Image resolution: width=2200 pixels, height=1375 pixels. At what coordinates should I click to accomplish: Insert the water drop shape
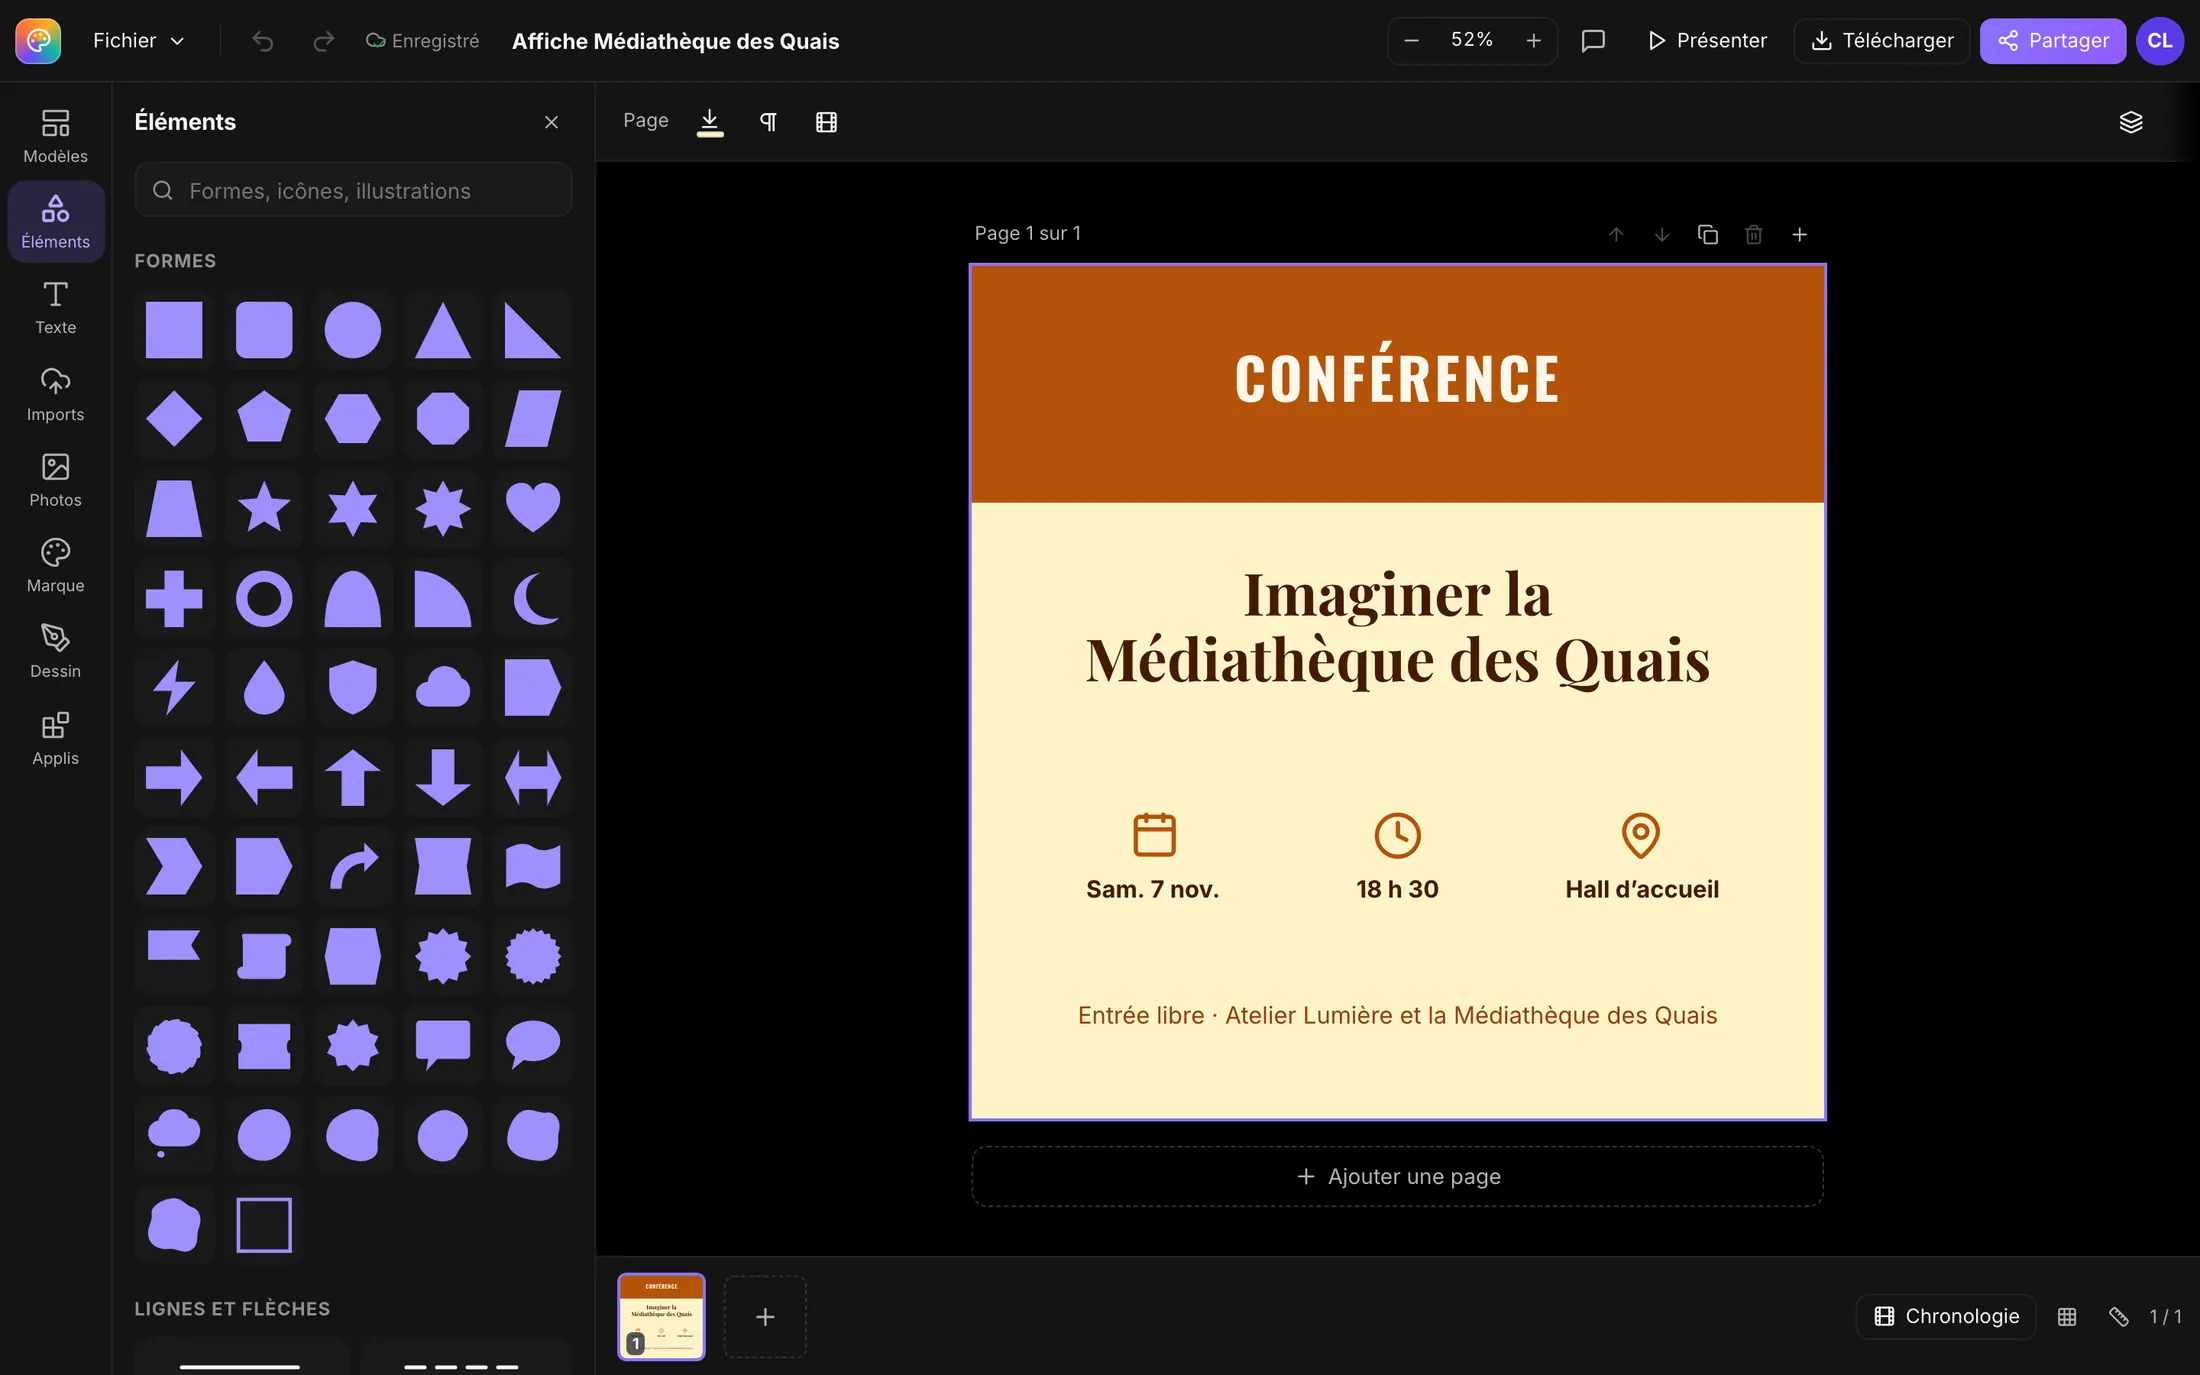point(264,688)
